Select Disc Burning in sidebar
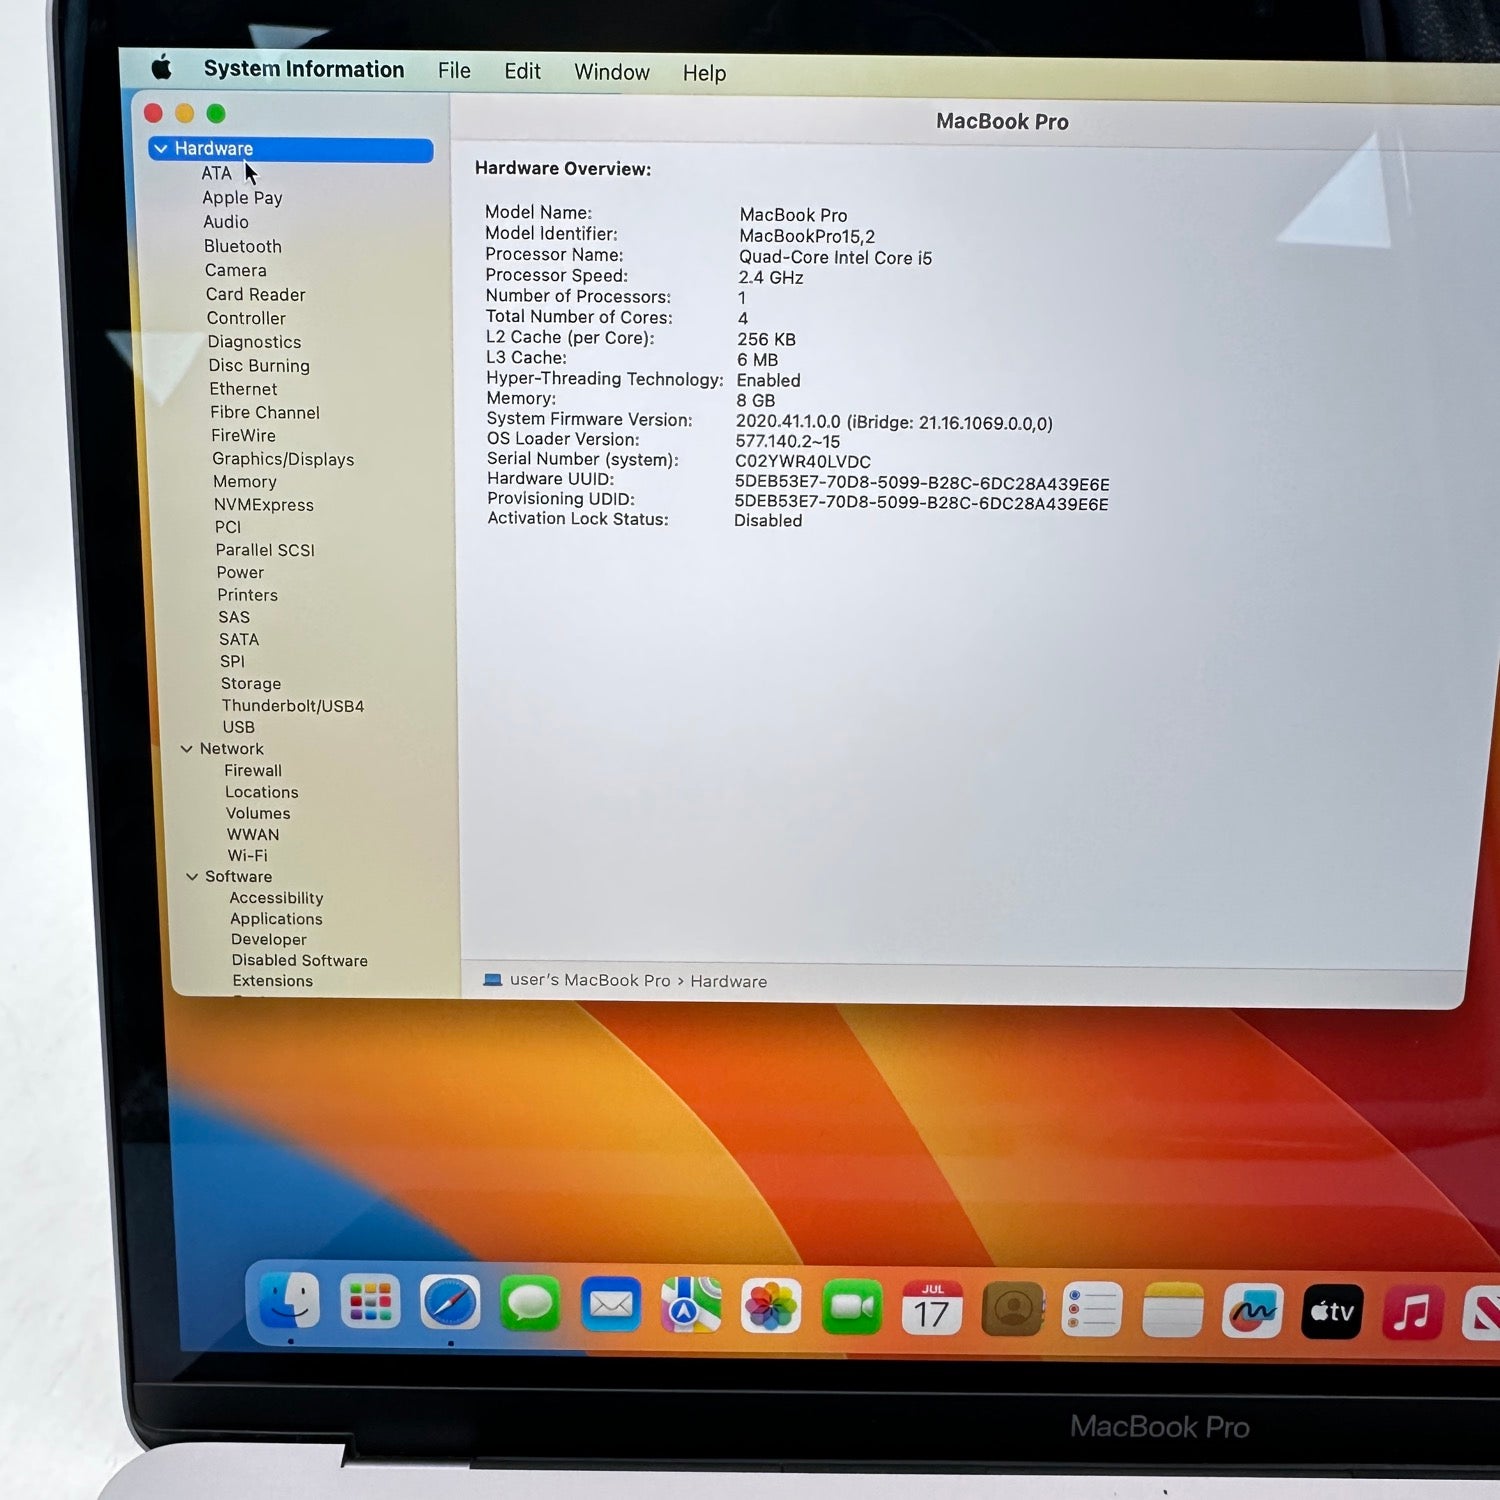Screen dimensions: 1500x1500 (x=259, y=366)
